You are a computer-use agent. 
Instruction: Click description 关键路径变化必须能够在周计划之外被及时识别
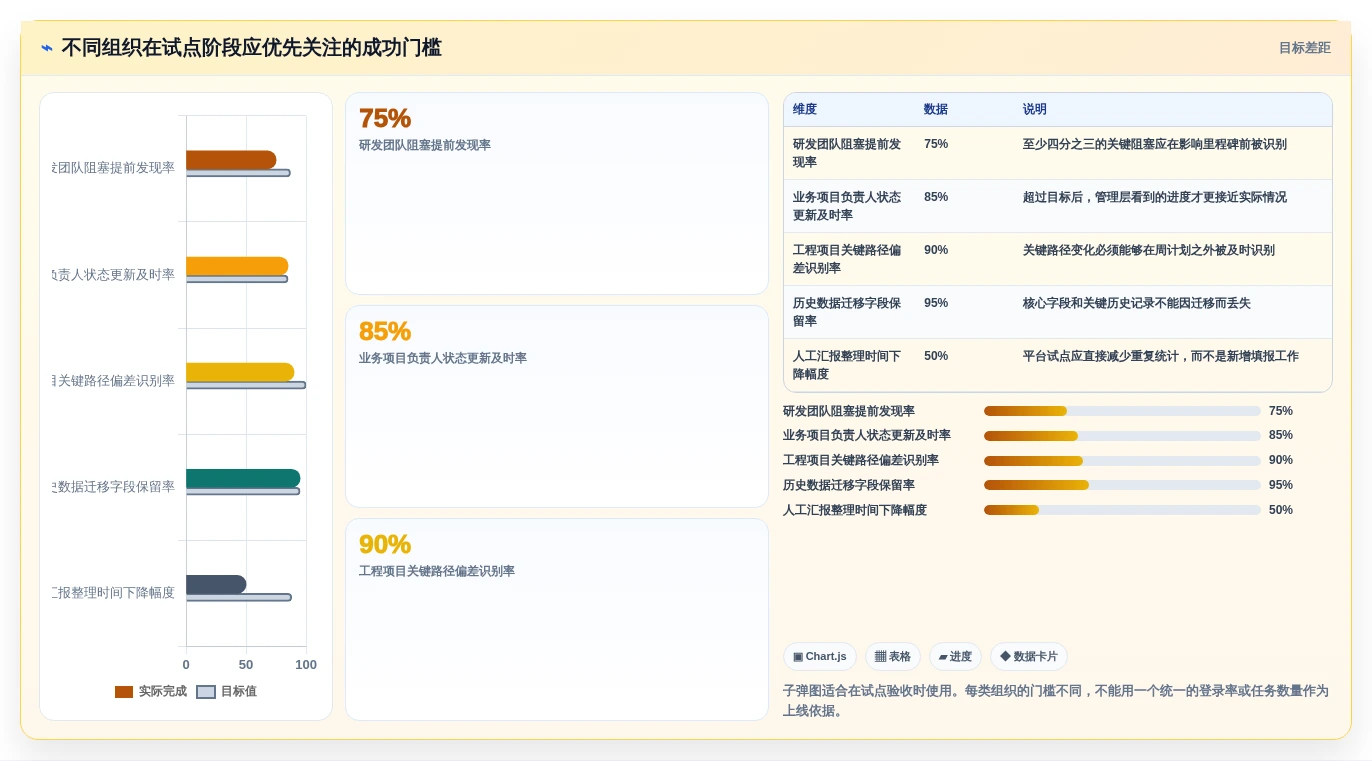click(1148, 250)
